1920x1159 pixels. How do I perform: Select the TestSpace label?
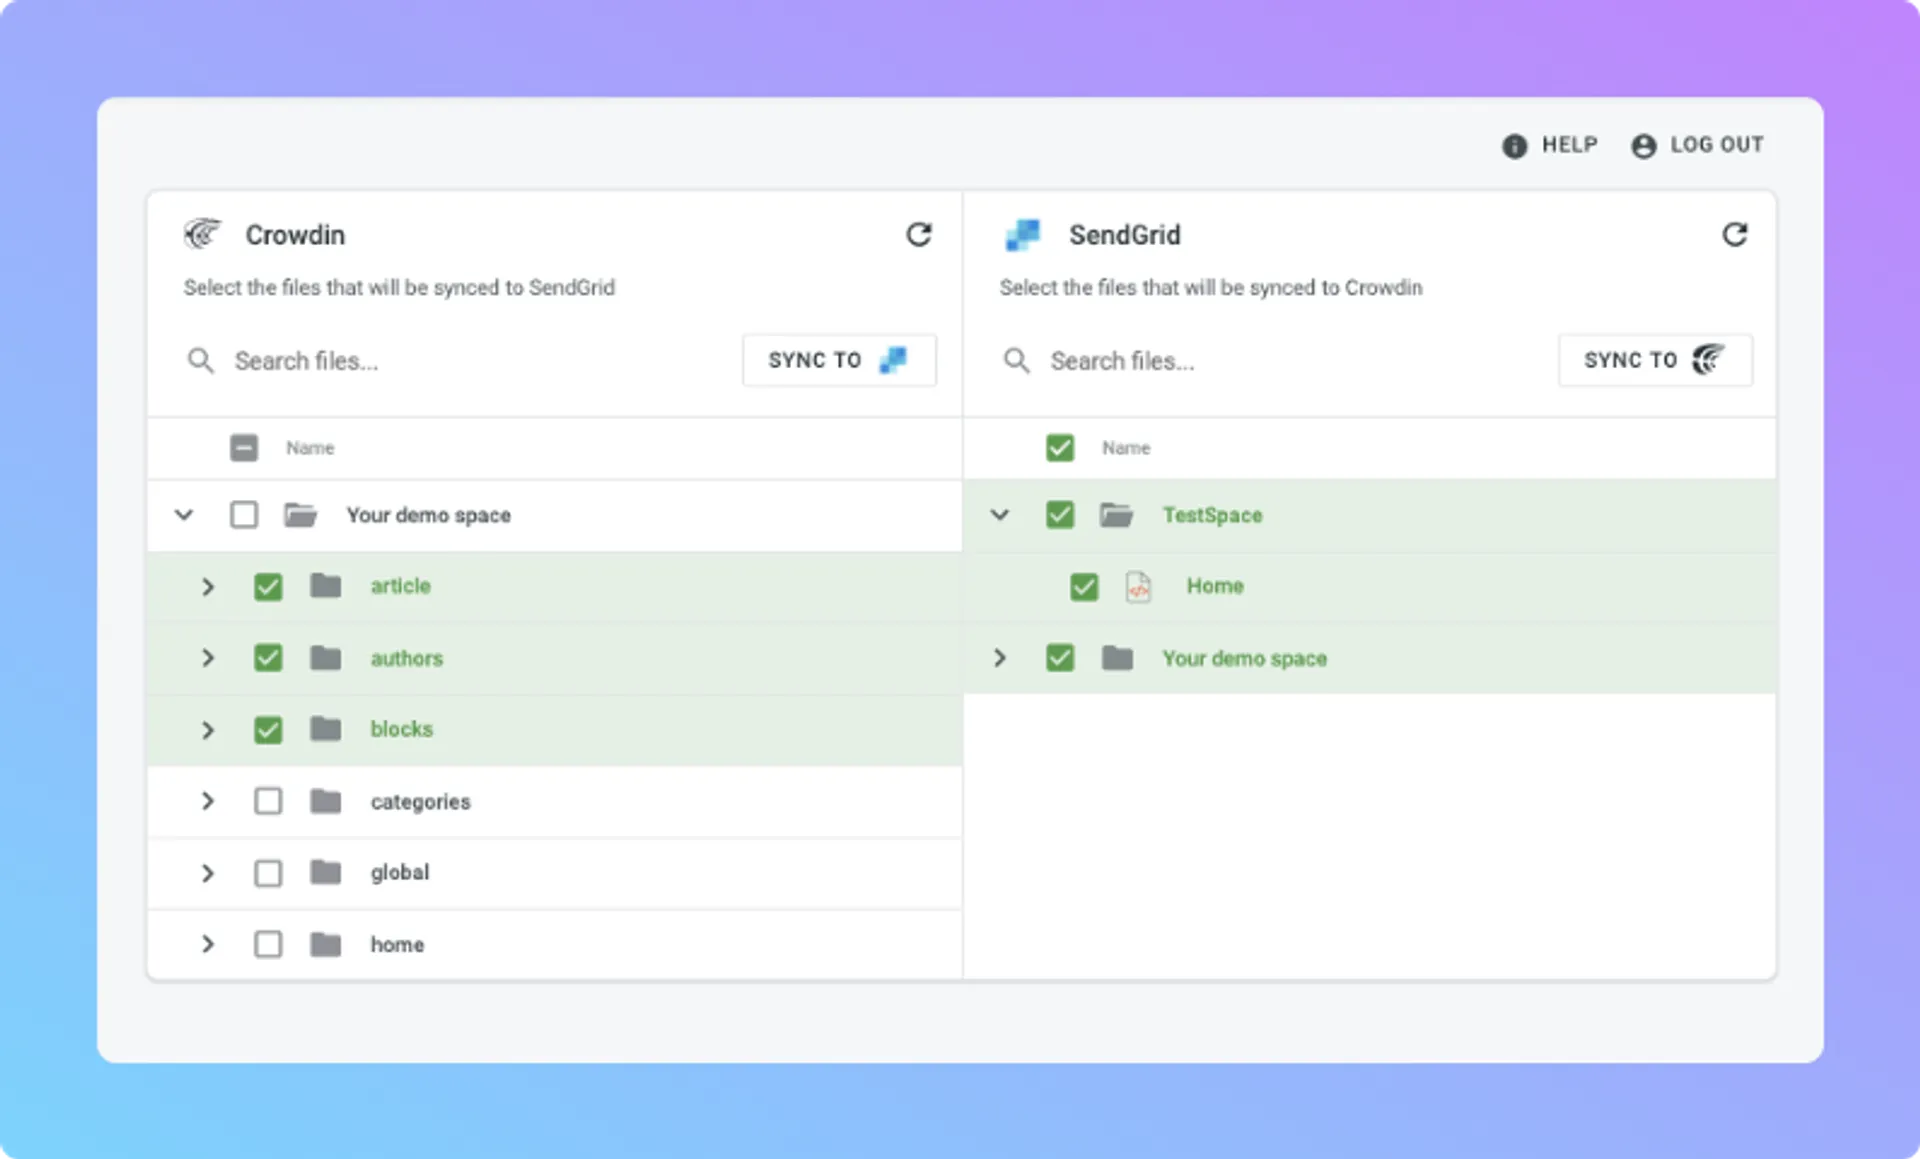1212,515
